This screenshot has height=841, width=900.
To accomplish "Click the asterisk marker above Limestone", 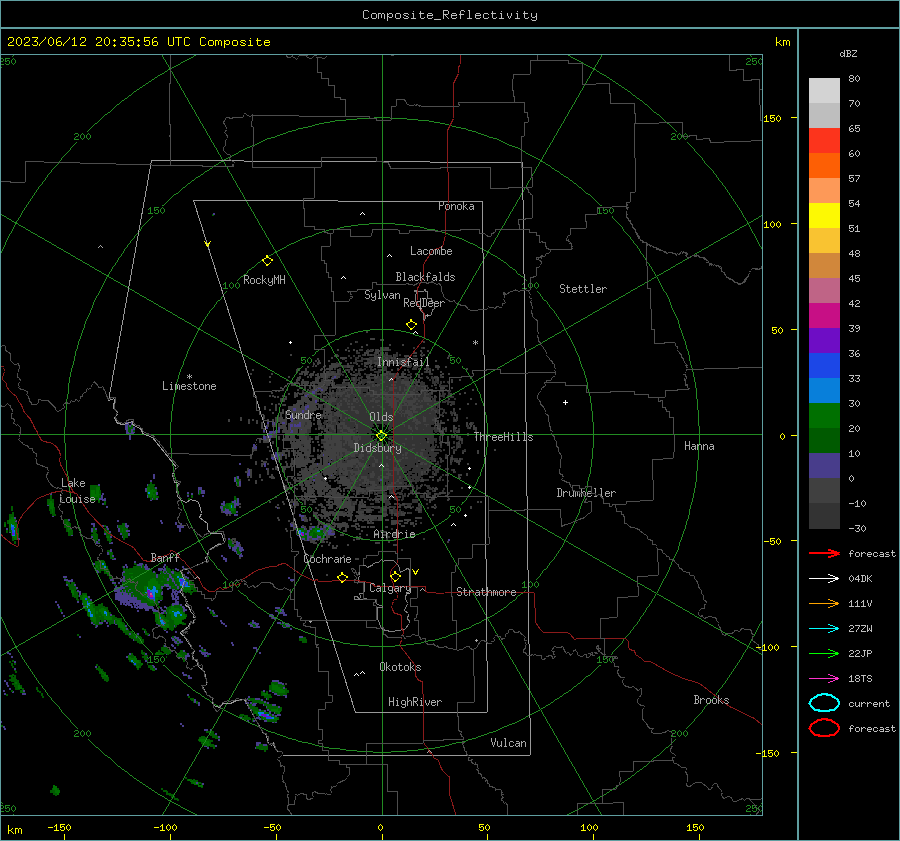I will click(189, 377).
